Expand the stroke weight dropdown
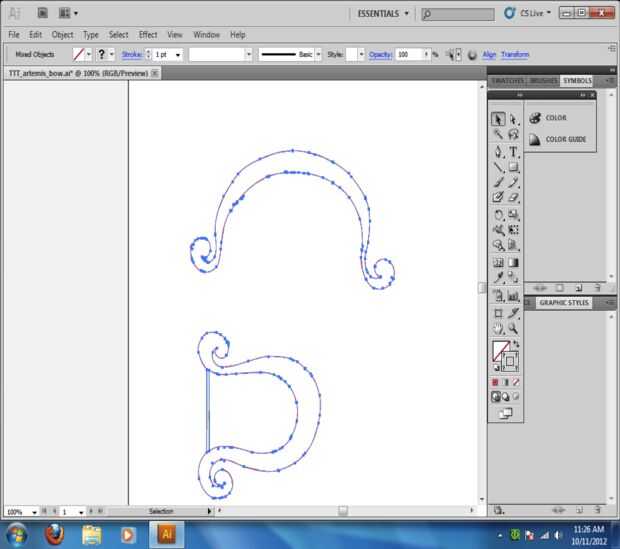The image size is (620, 549). [x=177, y=54]
